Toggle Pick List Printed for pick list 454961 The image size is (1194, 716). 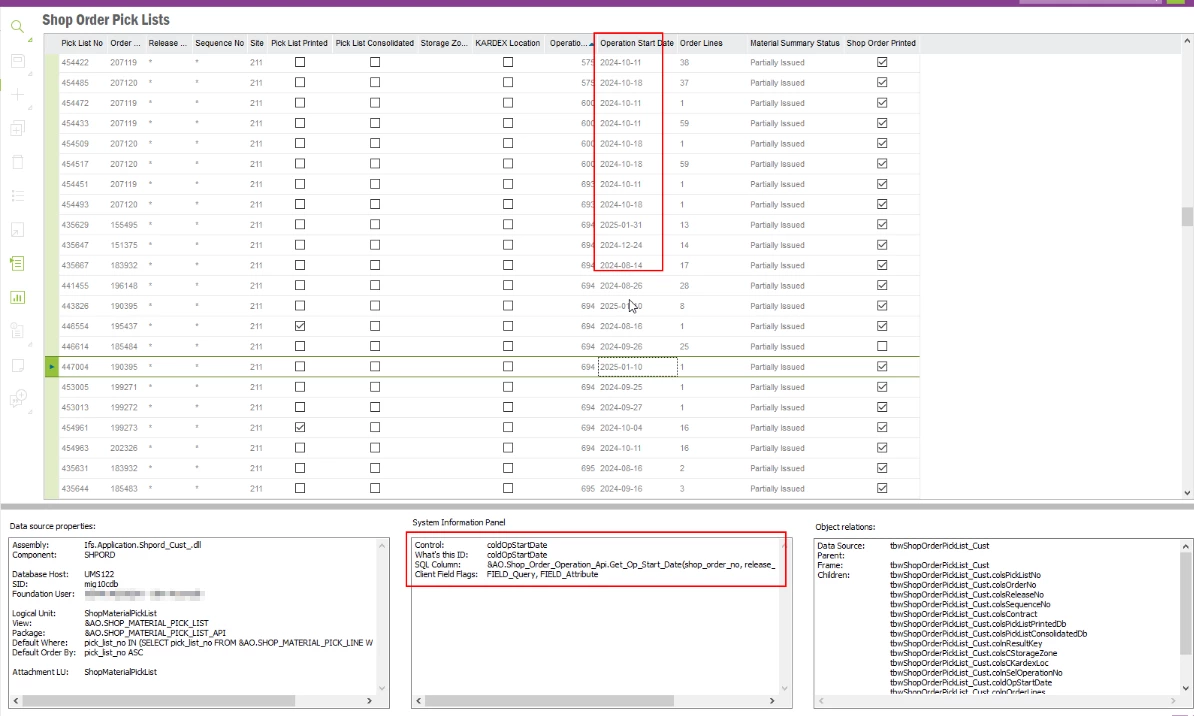click(x=300, y=427)
